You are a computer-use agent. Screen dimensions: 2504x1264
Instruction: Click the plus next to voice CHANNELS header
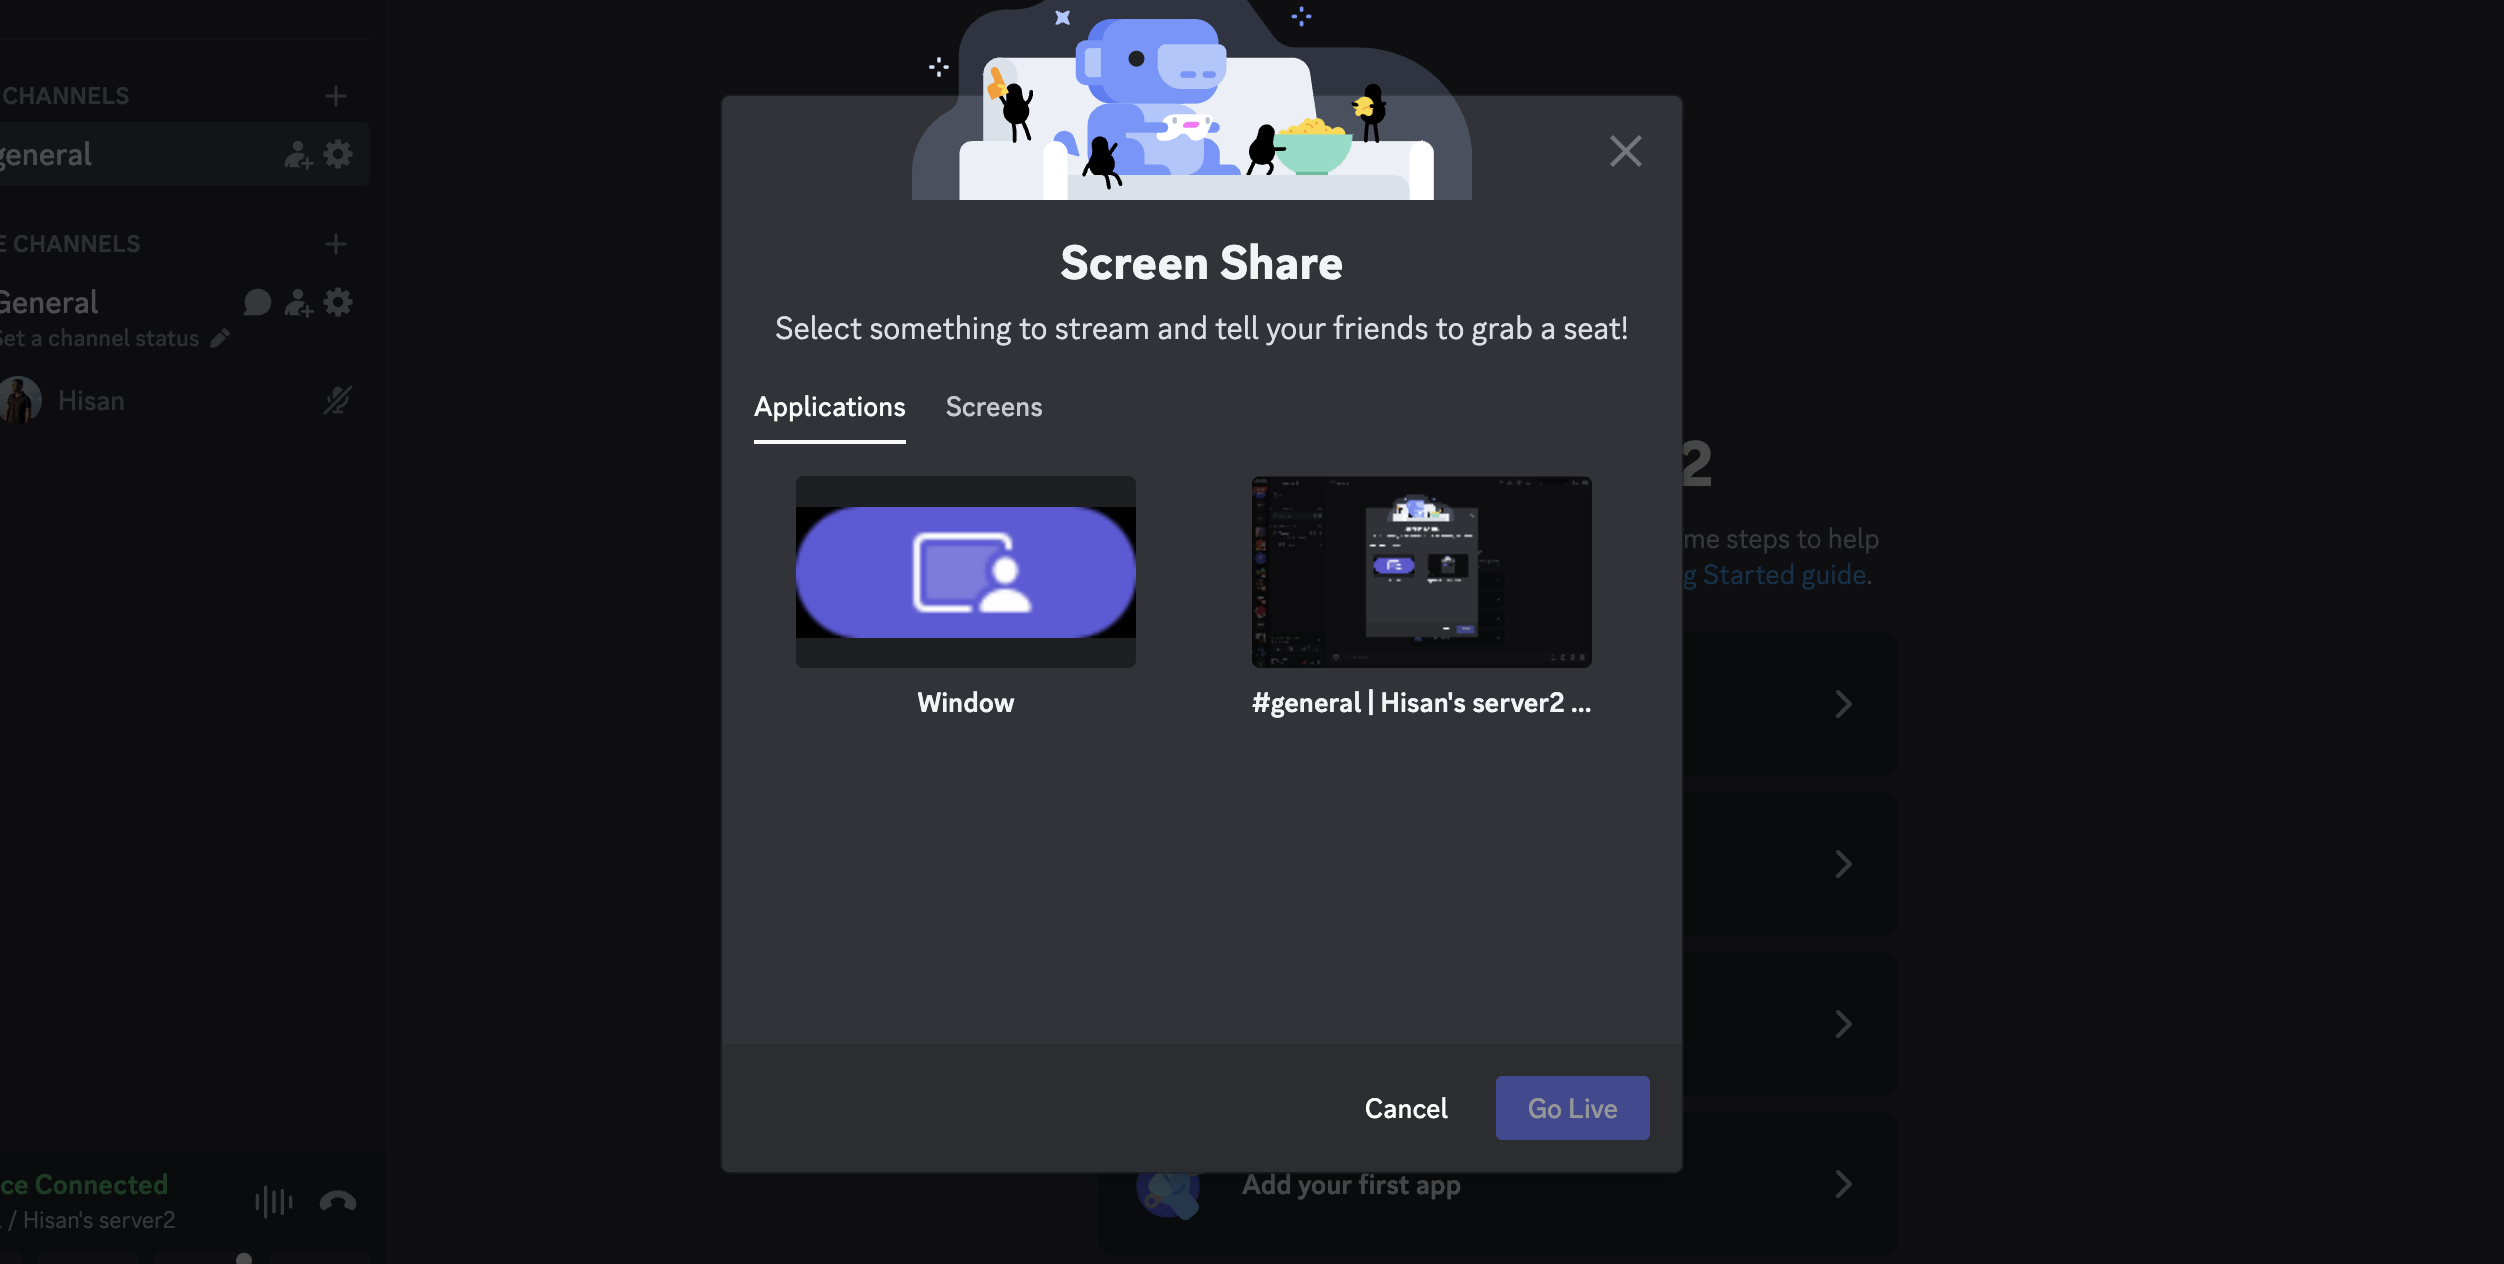(336, 243)
